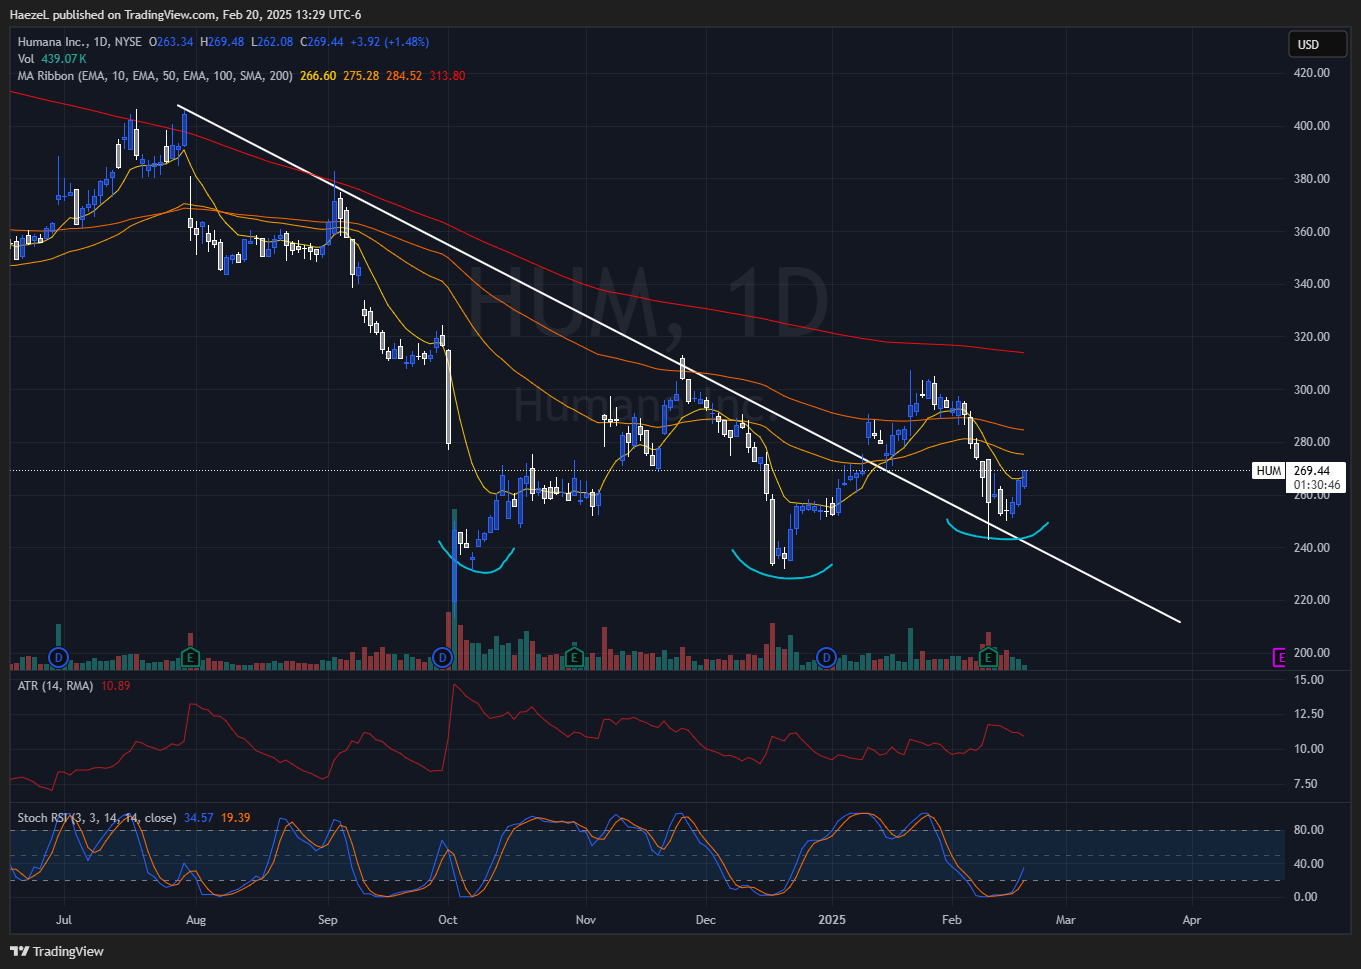The image size is (1361, 969).
Task: Click the 280.00 price axis label
Action: (1311, 442)
